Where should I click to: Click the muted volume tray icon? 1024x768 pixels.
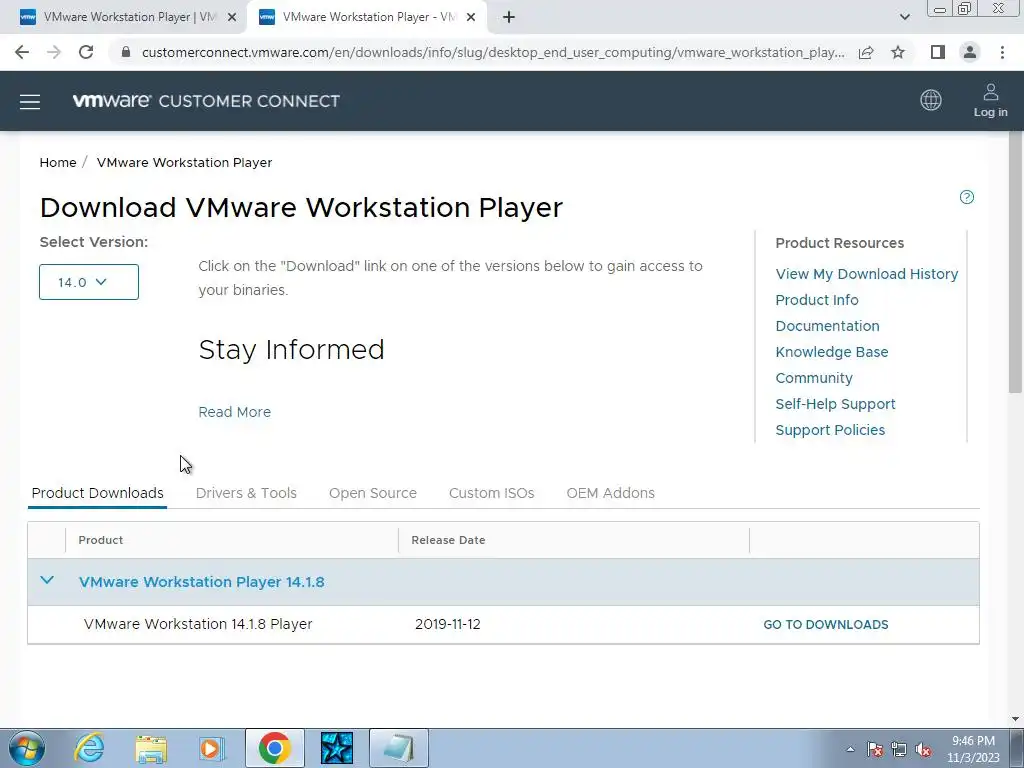(x=923, y=750)
